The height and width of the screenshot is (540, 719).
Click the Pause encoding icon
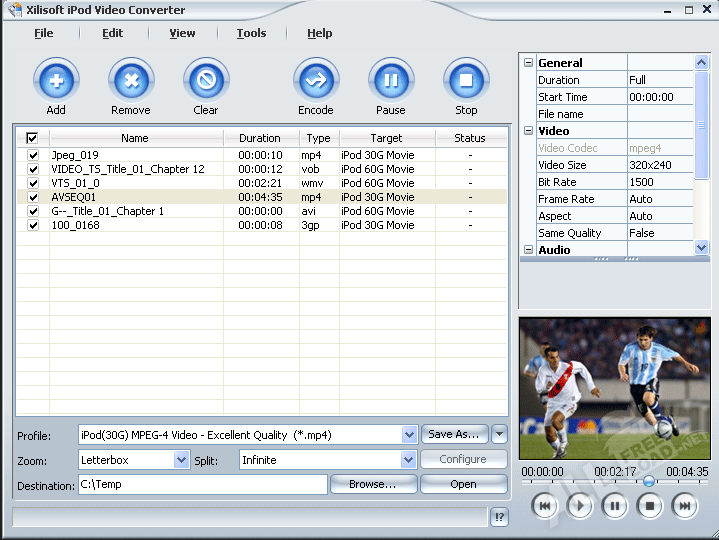[x=391, y=80]
